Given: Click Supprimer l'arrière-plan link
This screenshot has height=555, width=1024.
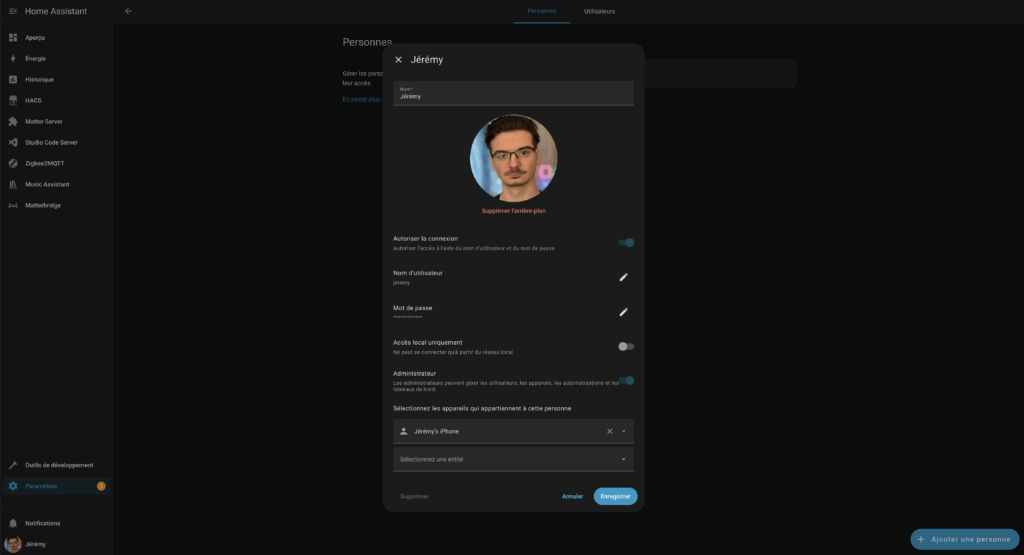Looking at the screenshot, I should click(513, 211).
